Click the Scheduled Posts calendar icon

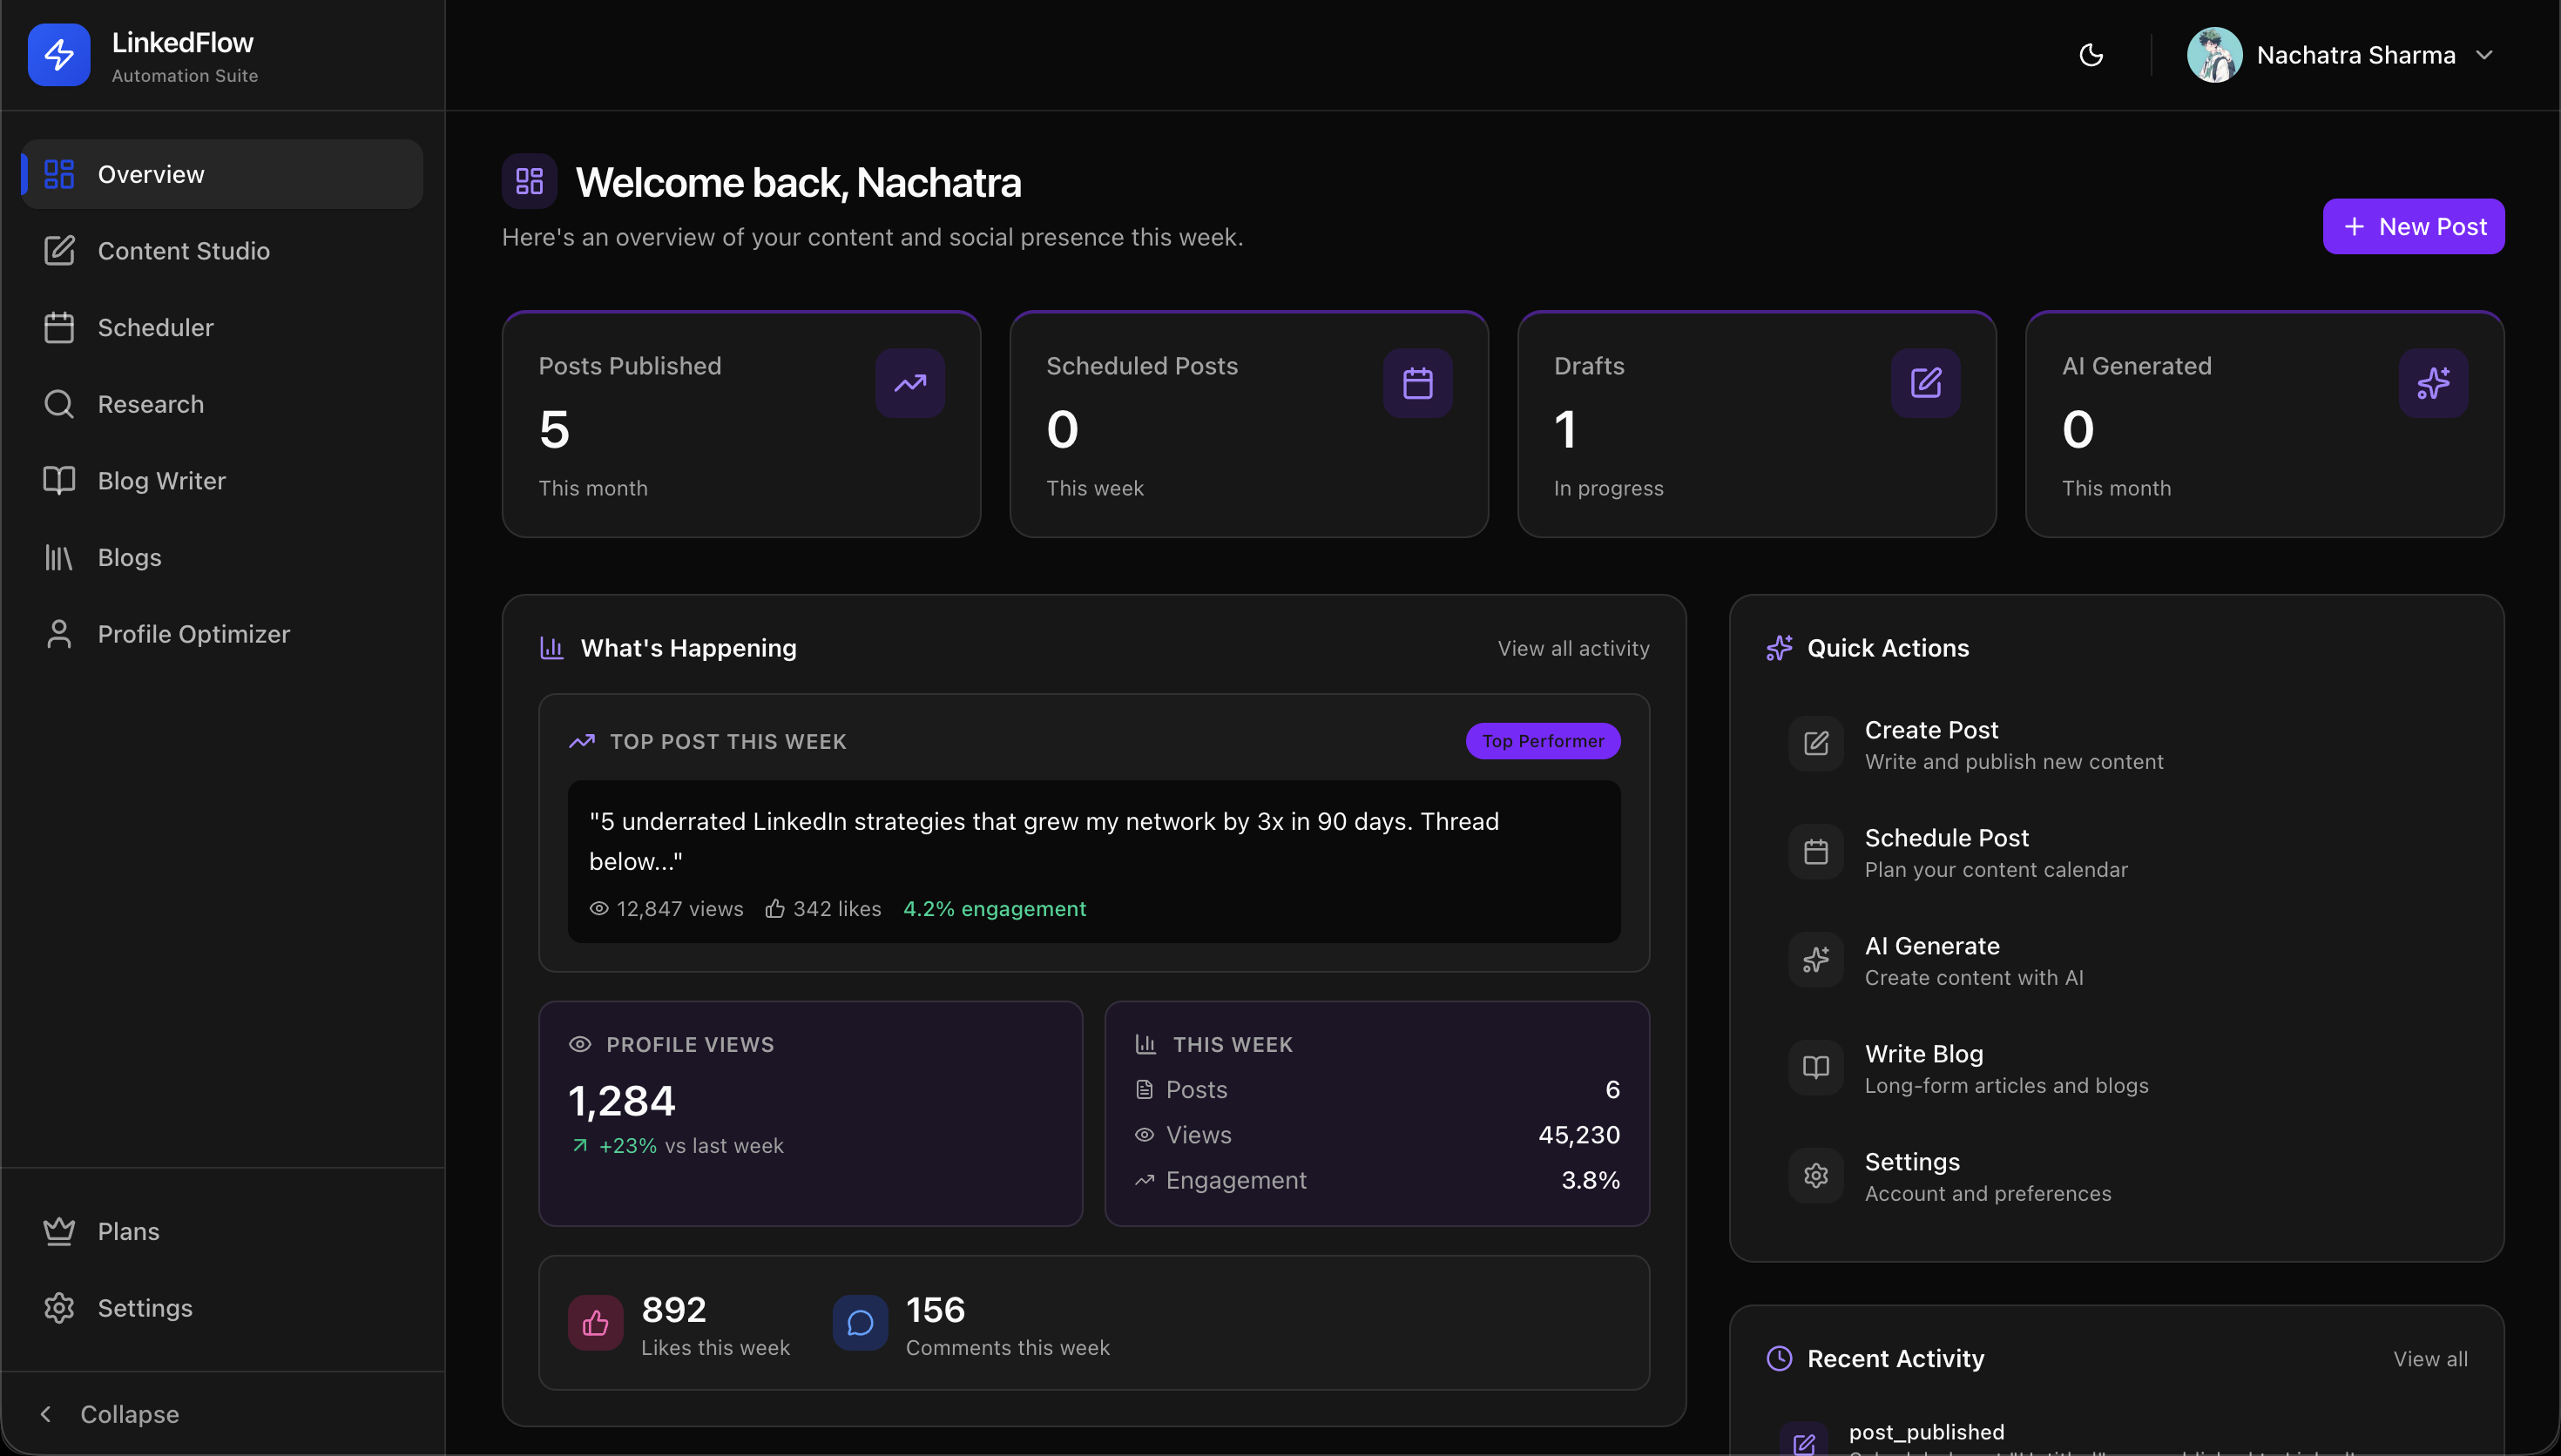tap(1417, 383)
